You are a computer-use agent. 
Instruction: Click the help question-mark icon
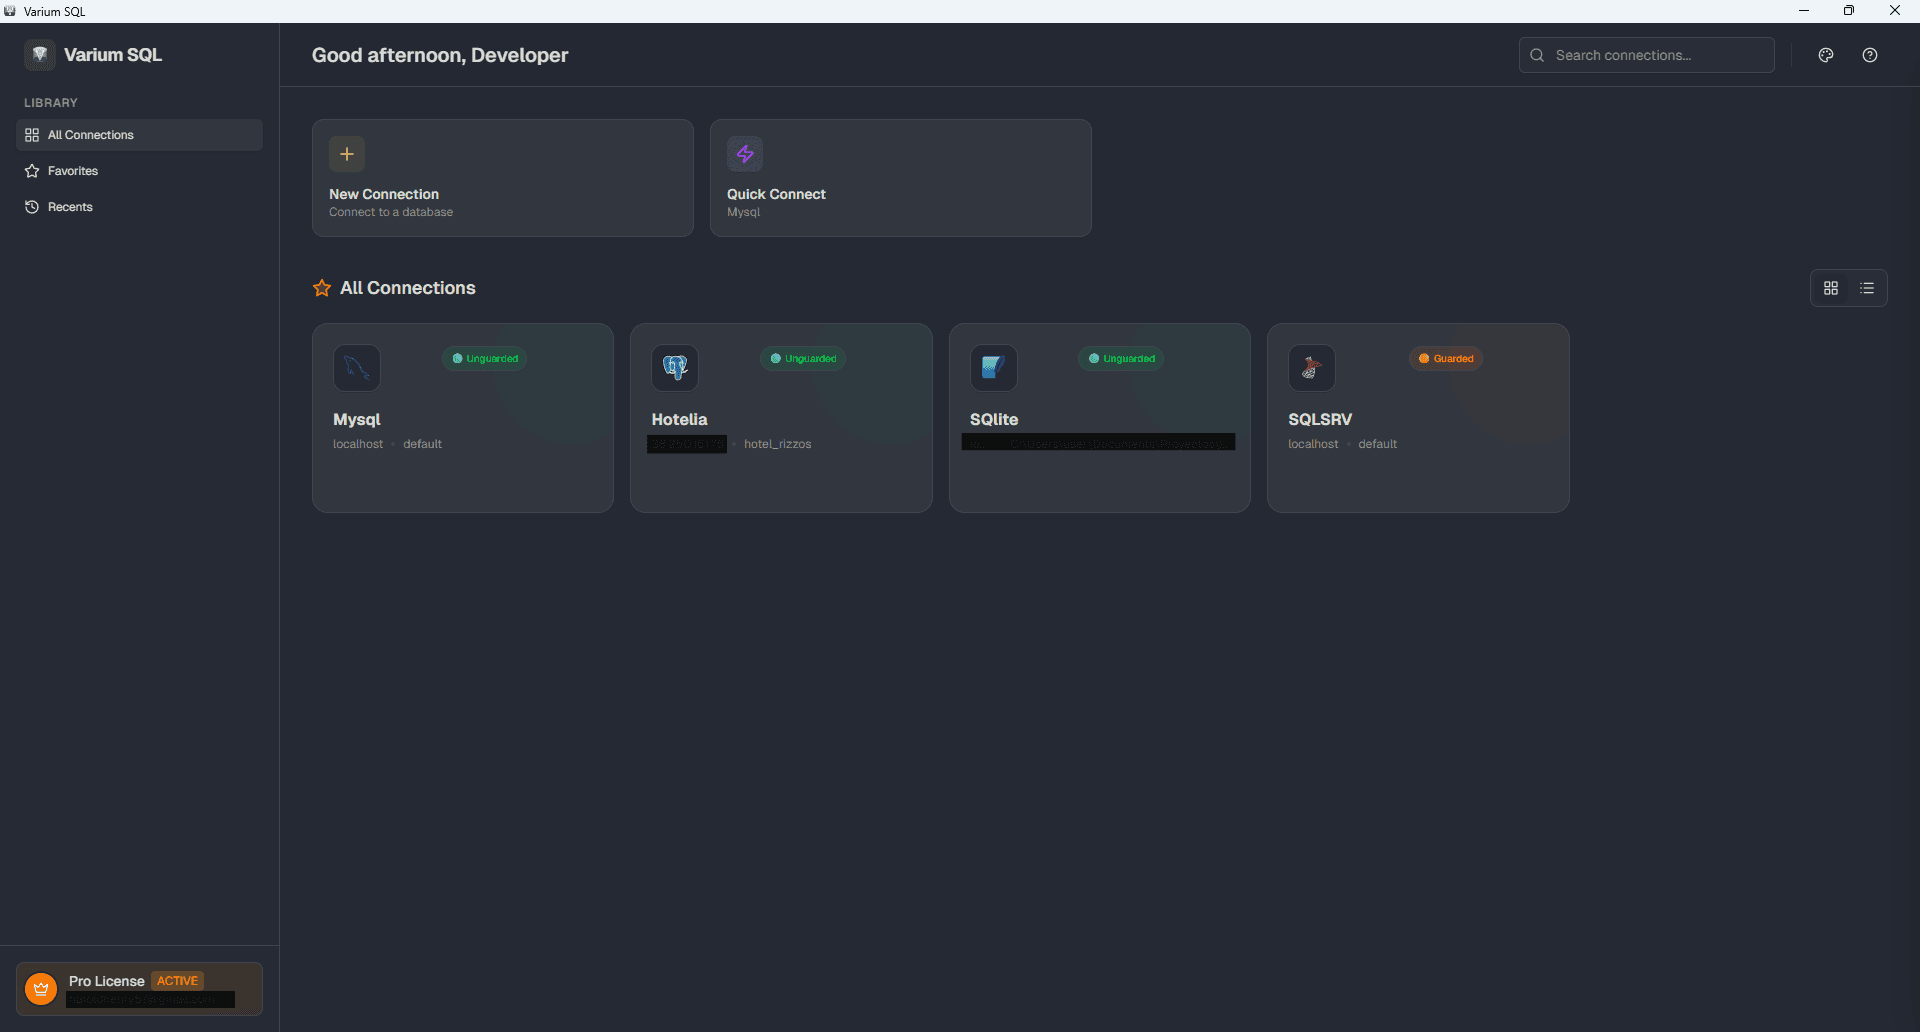[1870, 55]
